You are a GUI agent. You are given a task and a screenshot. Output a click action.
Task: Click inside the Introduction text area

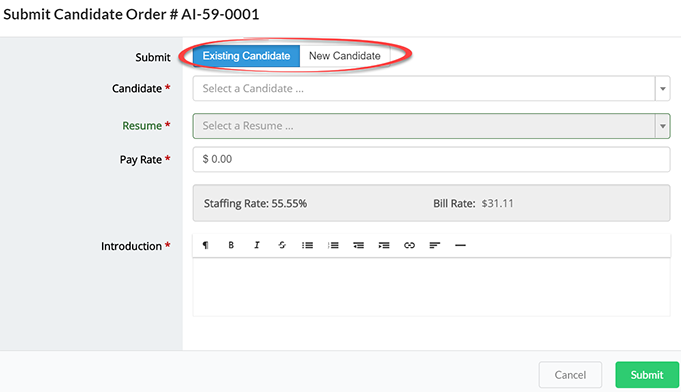[x=432, y=287]
